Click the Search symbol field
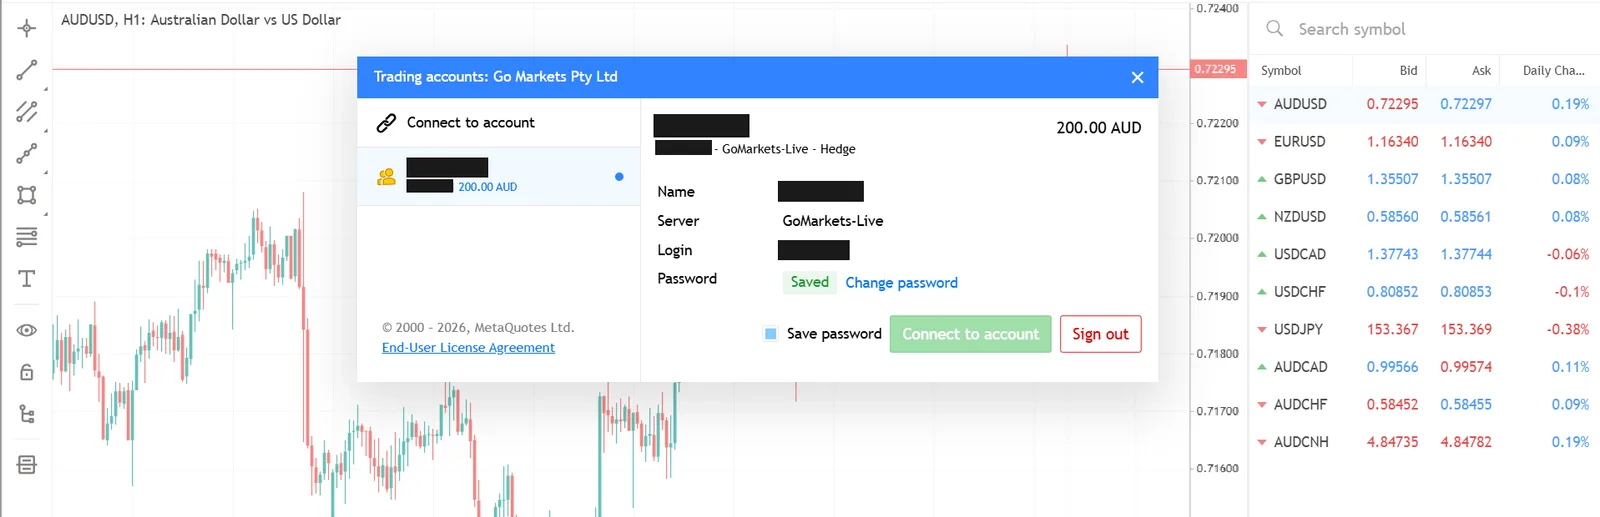The image size is (1600, 517). pyautogui.click(x=1430, y=29)
